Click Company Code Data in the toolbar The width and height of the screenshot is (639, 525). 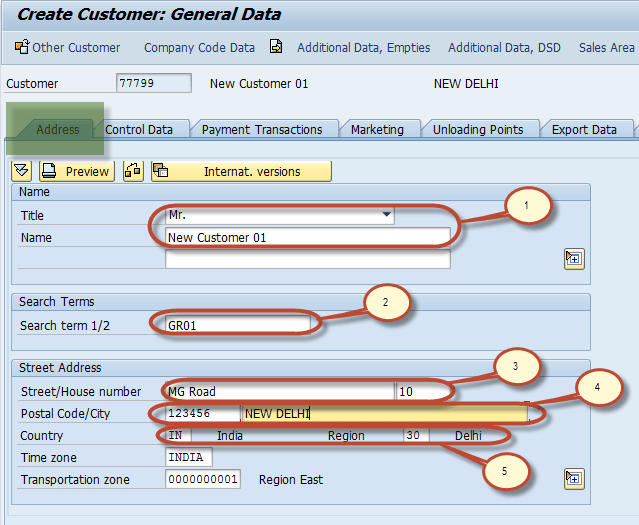199,47
